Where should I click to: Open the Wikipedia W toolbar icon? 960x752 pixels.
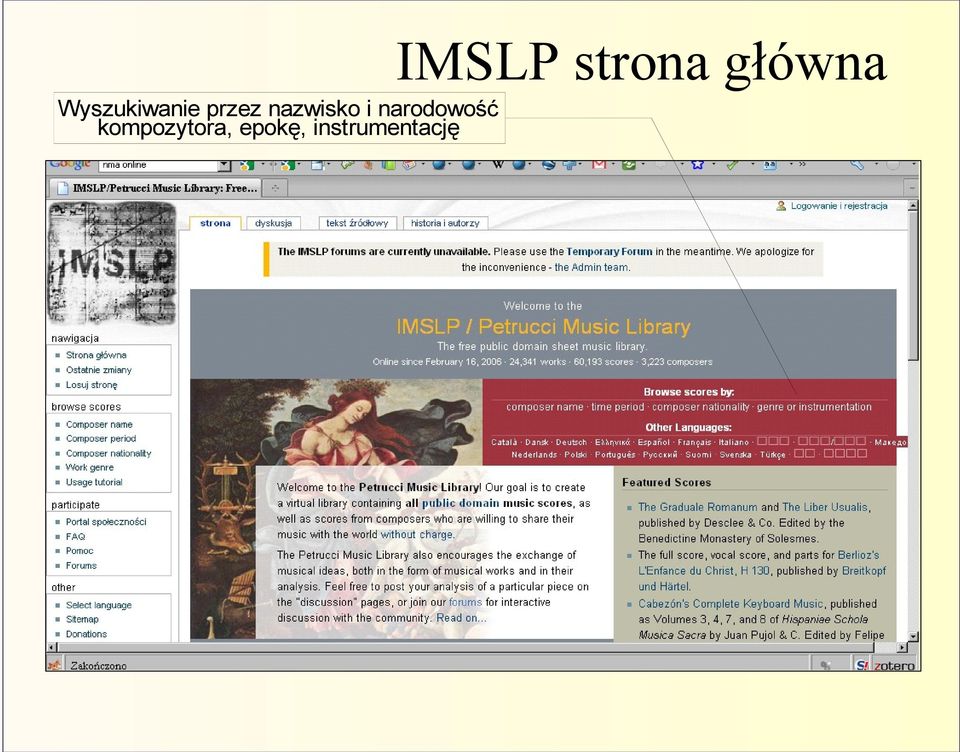point(497,165)
